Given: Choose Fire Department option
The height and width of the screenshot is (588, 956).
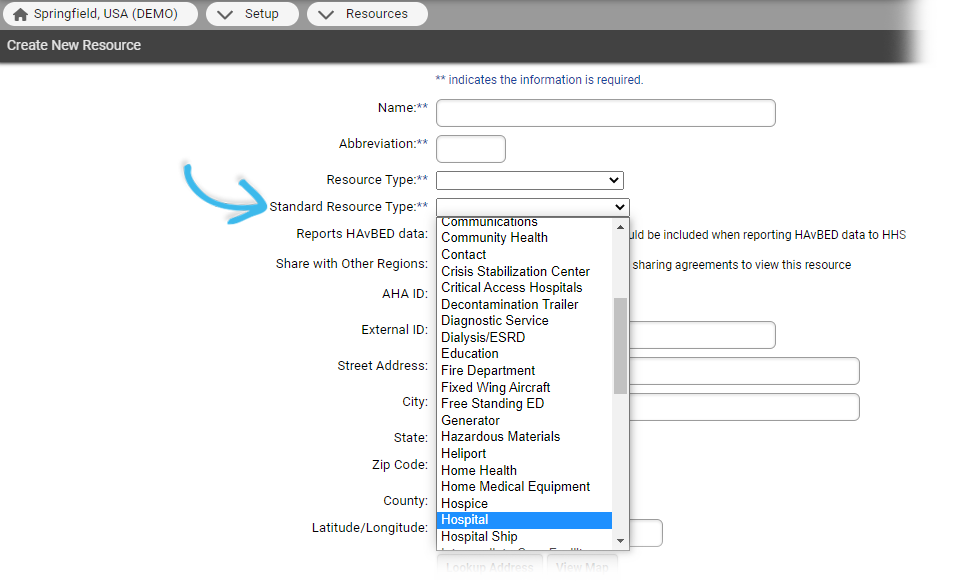Looking at the screenshot, I should (x=488, y=370).
